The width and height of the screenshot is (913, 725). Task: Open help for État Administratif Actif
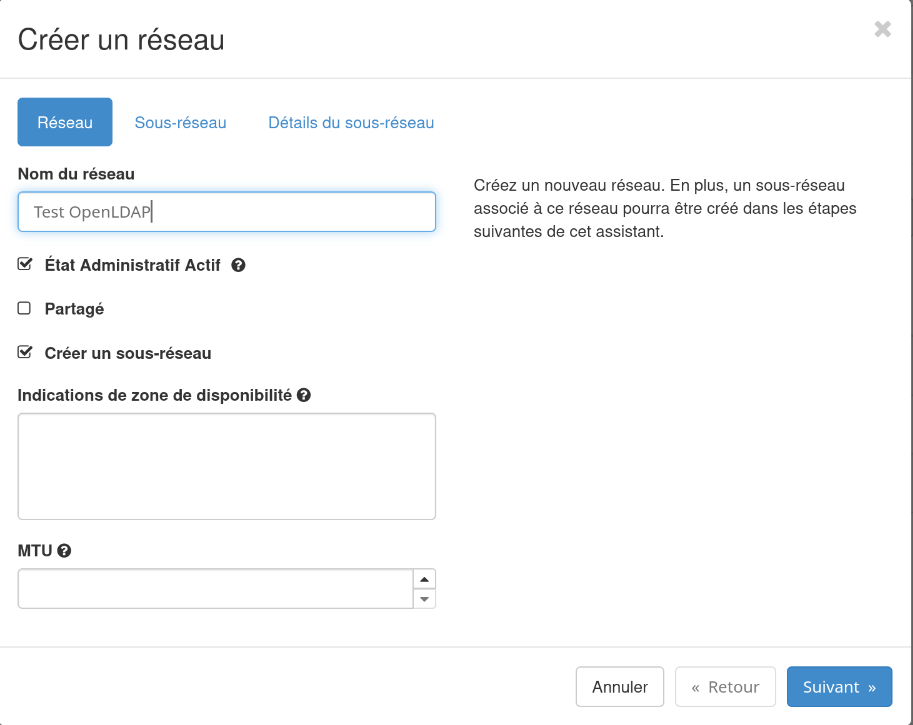click(237, 264)
